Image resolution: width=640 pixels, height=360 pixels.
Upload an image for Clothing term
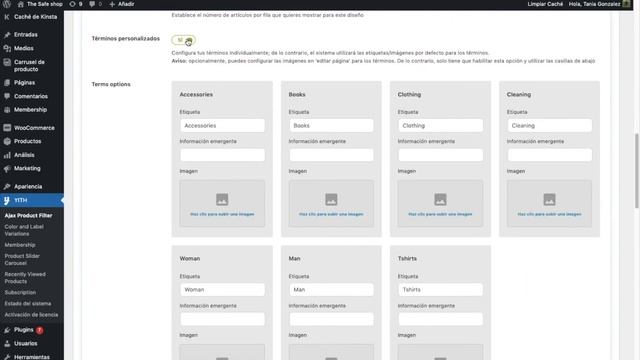[x=440, y=203]
